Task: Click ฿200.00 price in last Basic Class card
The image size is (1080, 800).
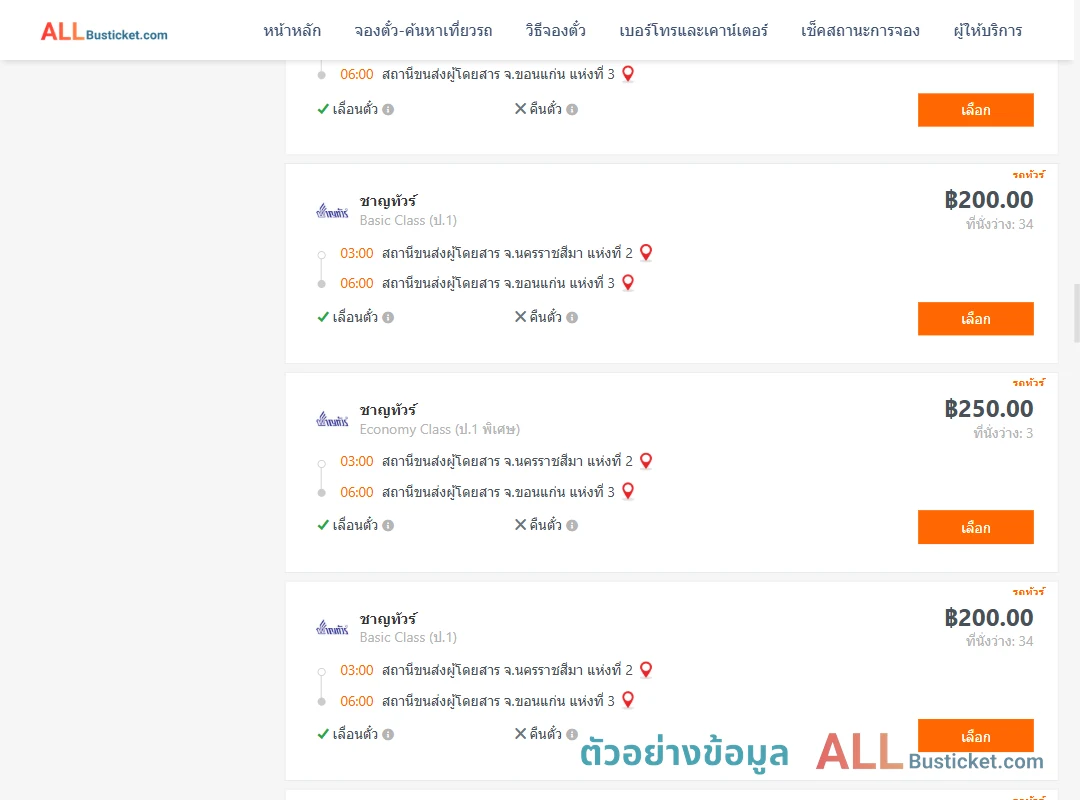Action: [988, 617]
